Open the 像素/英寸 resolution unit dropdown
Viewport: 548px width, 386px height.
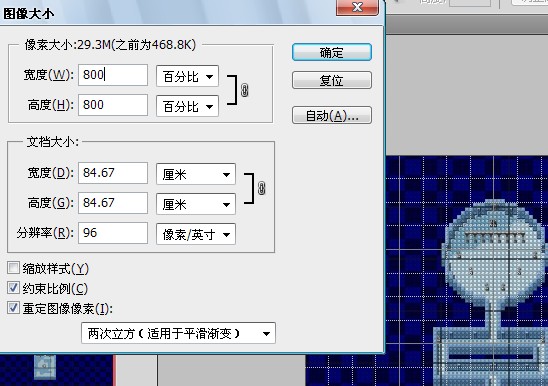point(196,234)
